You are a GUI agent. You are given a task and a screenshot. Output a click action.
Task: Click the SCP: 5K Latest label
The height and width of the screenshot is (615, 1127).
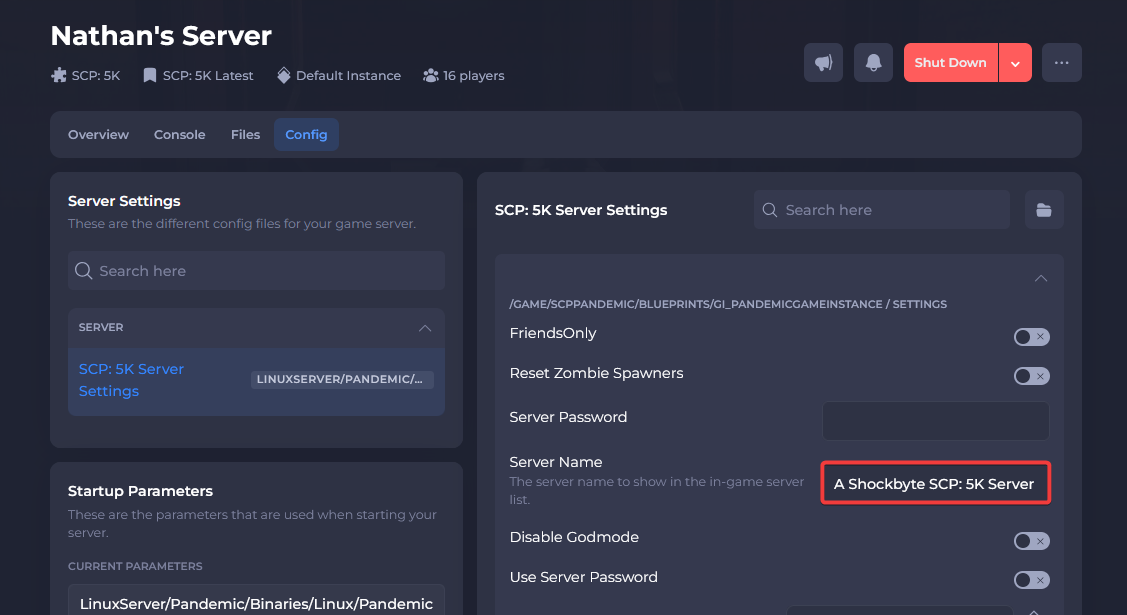click(208, 75)
